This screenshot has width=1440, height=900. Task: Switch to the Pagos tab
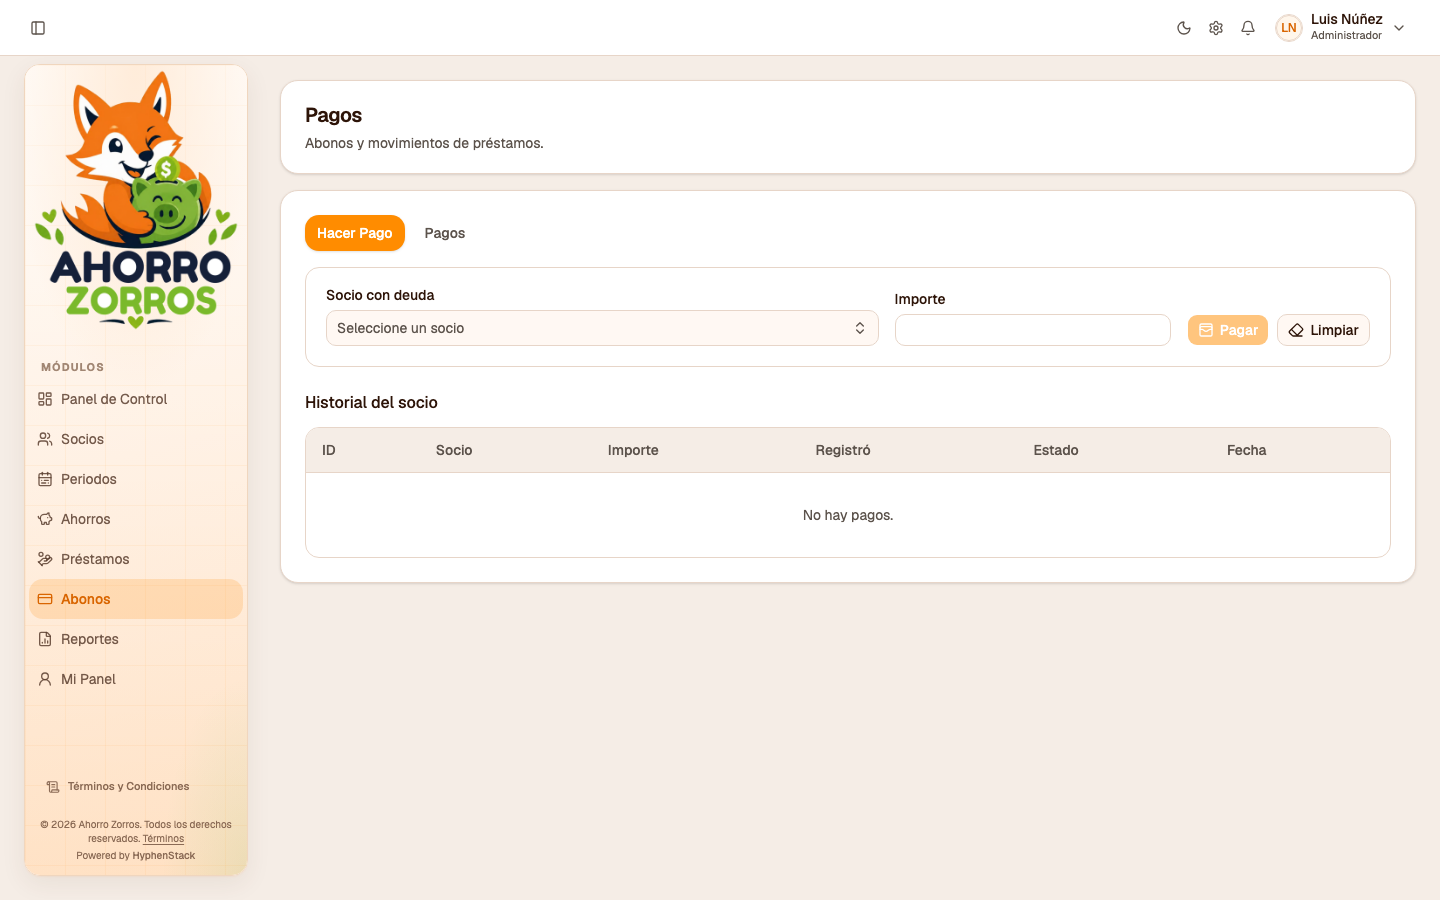coord(445,233)
